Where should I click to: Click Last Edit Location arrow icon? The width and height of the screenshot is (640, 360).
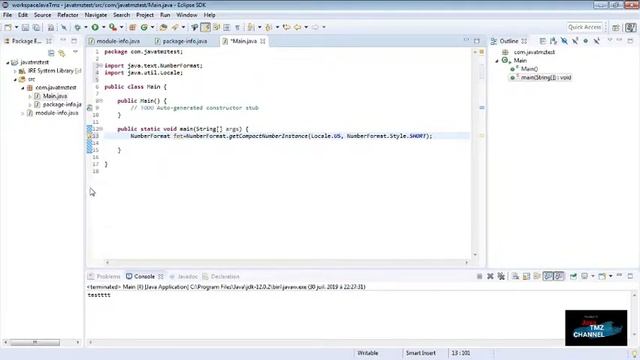[x=287, y=27]
